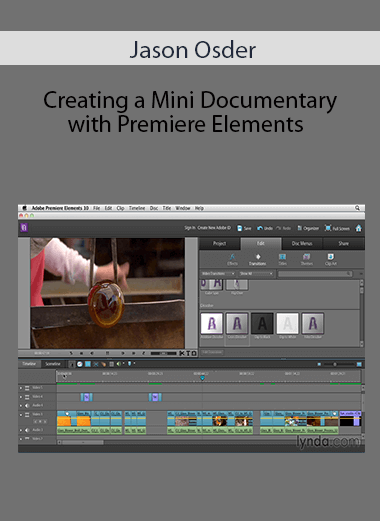Collapse the Video 3 track
The height and width of the screenshot is (521, 380).
click(x=21, y=415)
